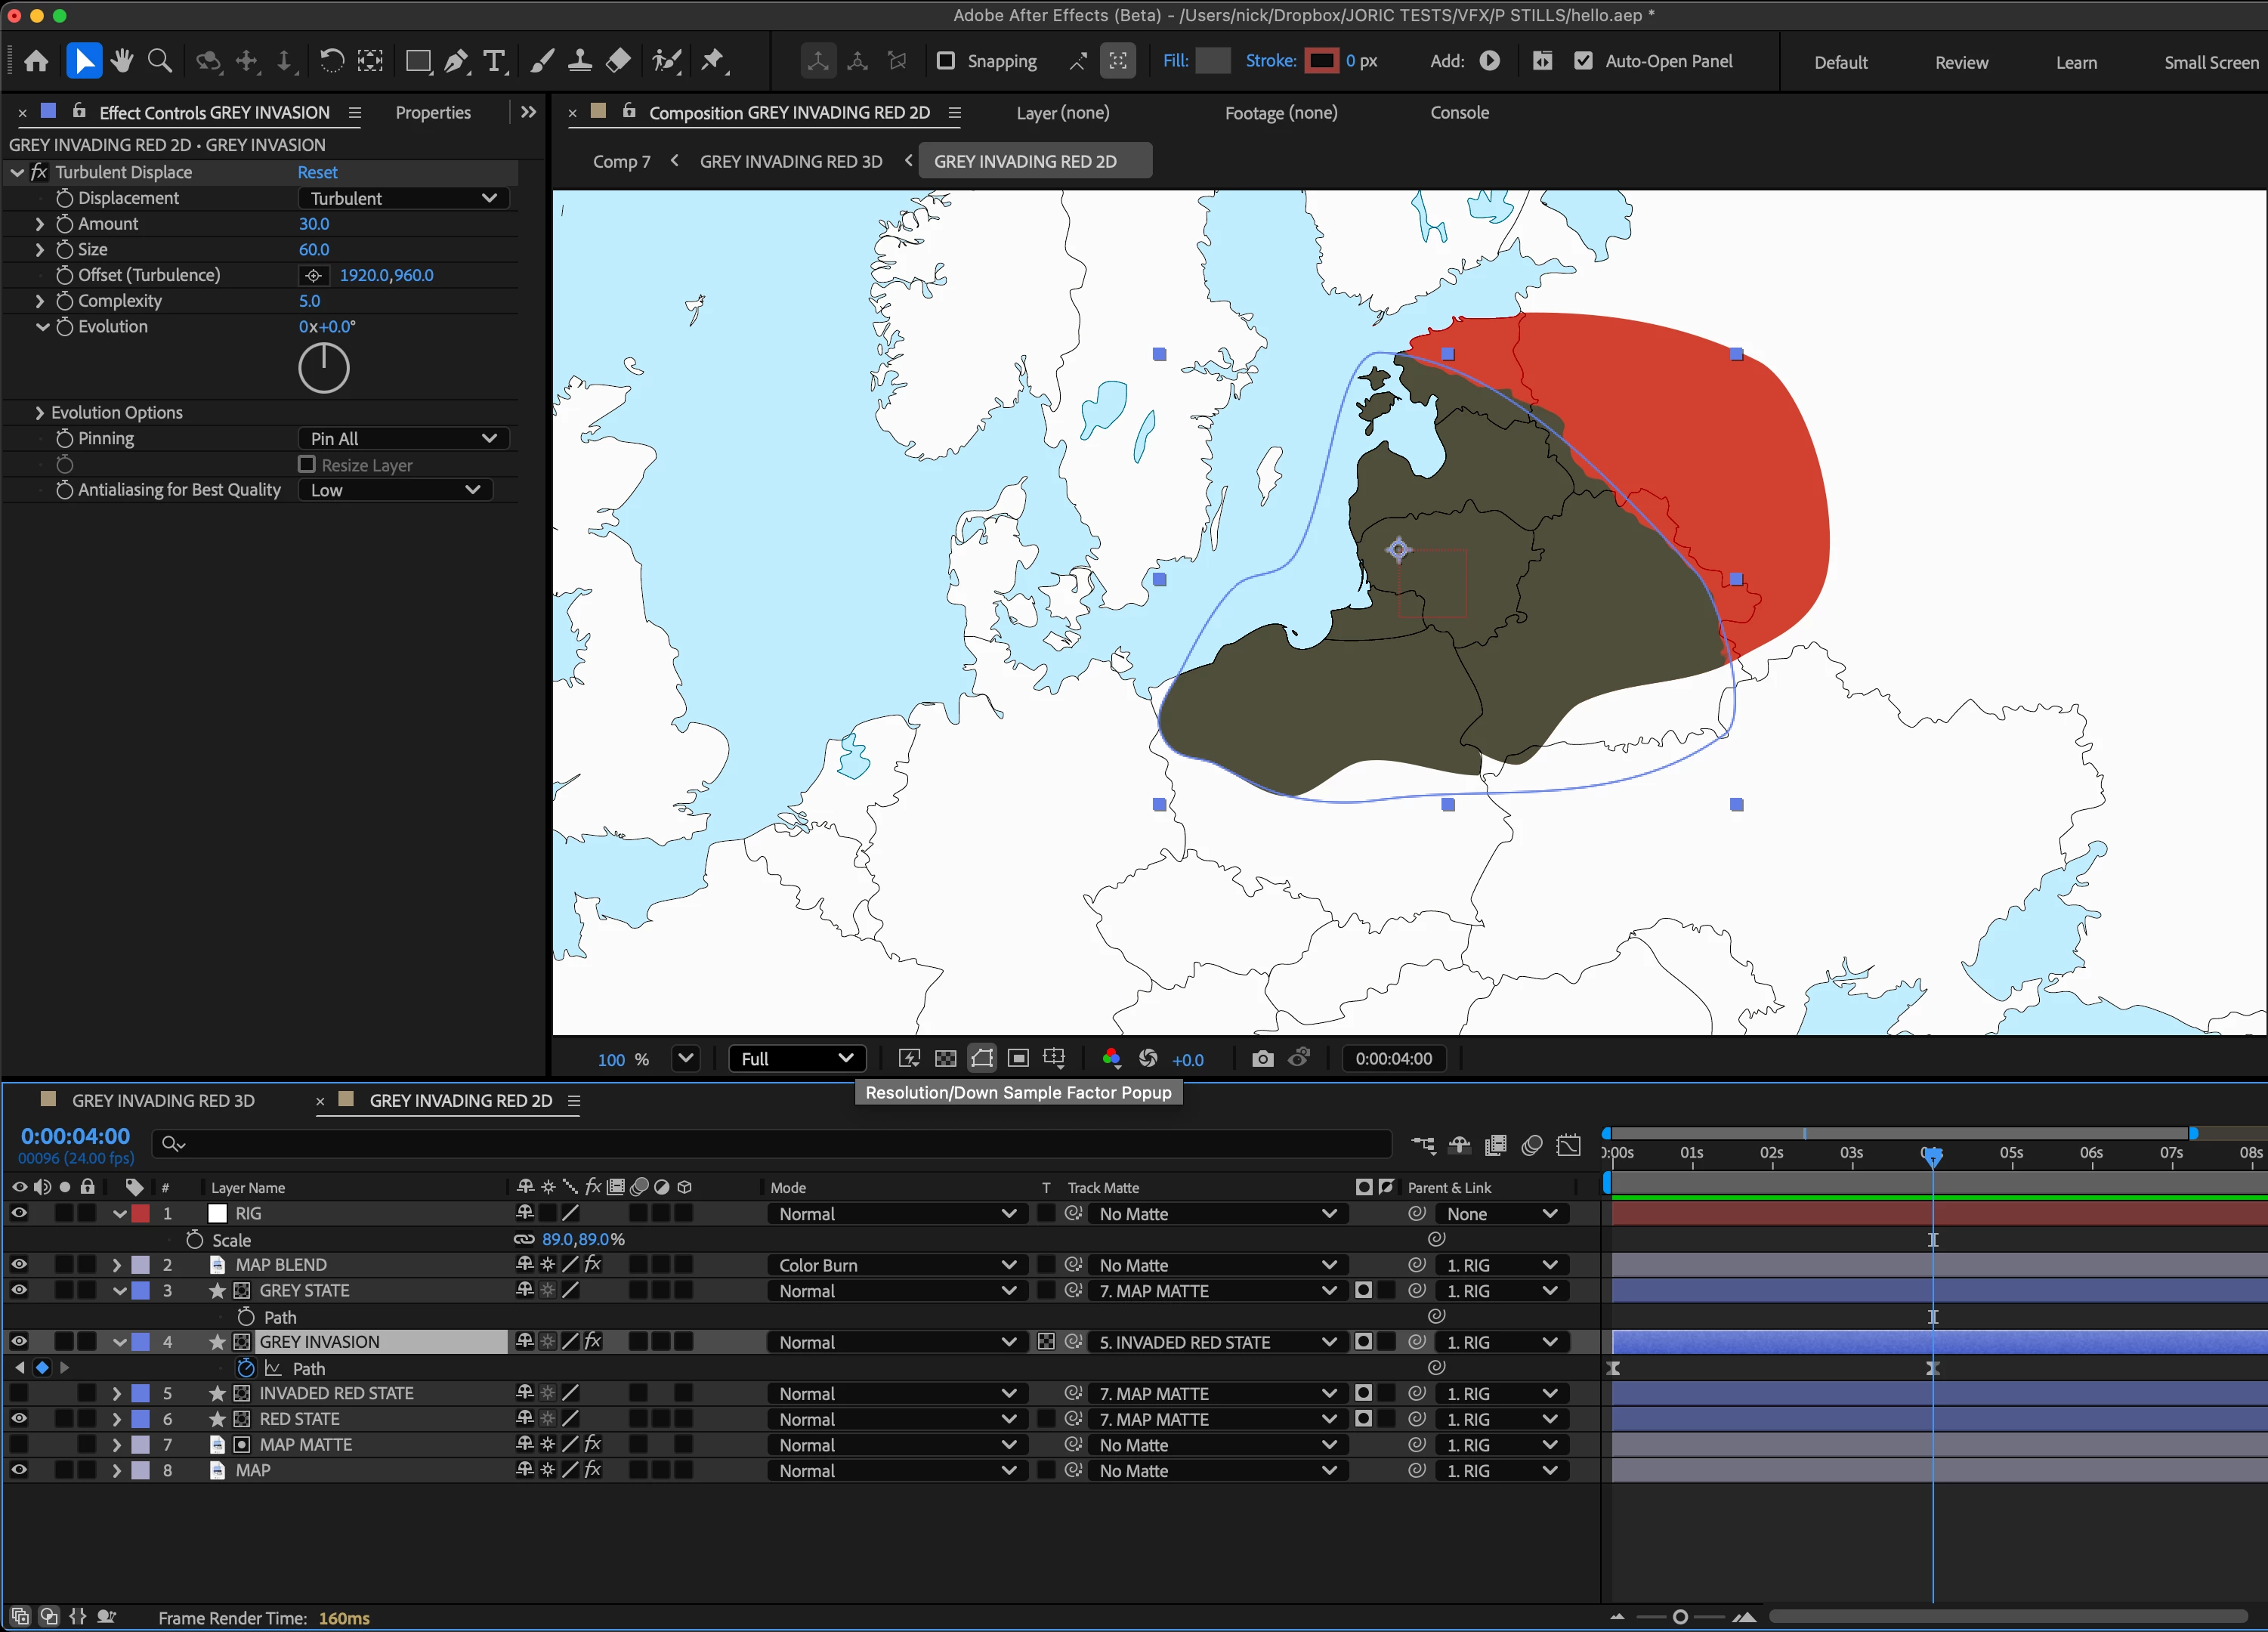Enable the Snapping checkbox
Screen dimensions: 2268x1632
point(945,61)
